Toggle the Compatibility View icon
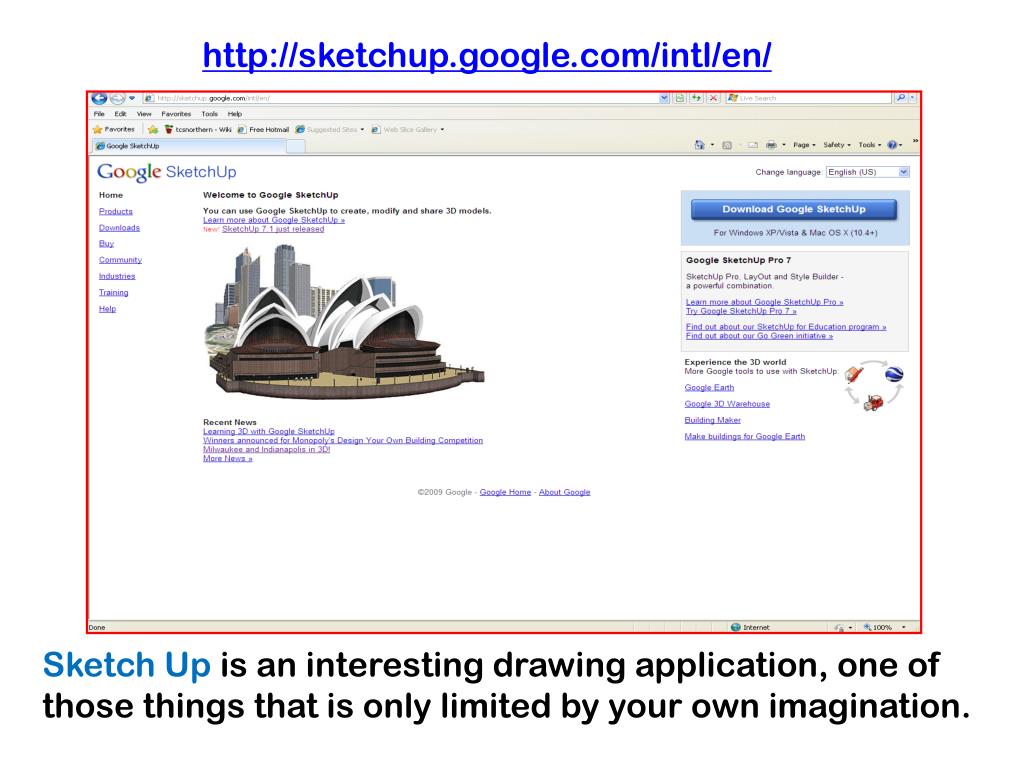The height and width of the screenshot is (768, 1024). [680, 99]
